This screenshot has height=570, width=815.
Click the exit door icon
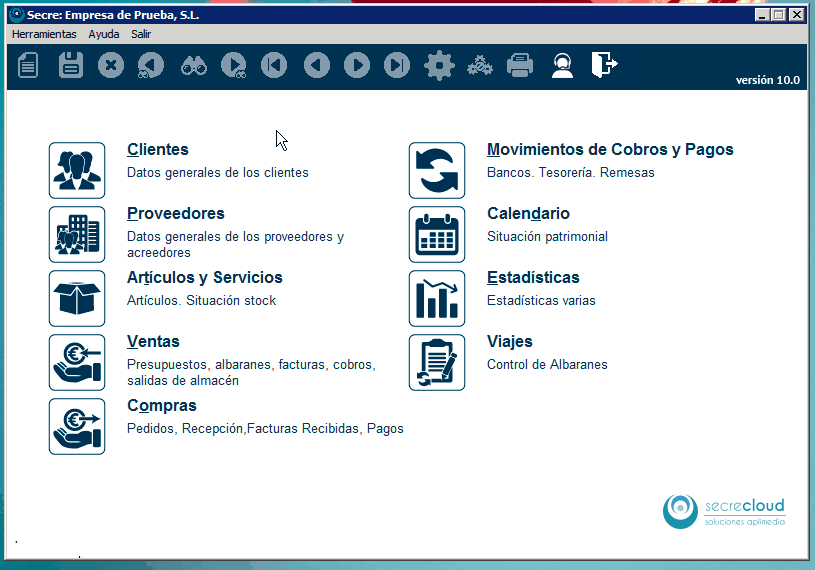[x=603, y=65]
